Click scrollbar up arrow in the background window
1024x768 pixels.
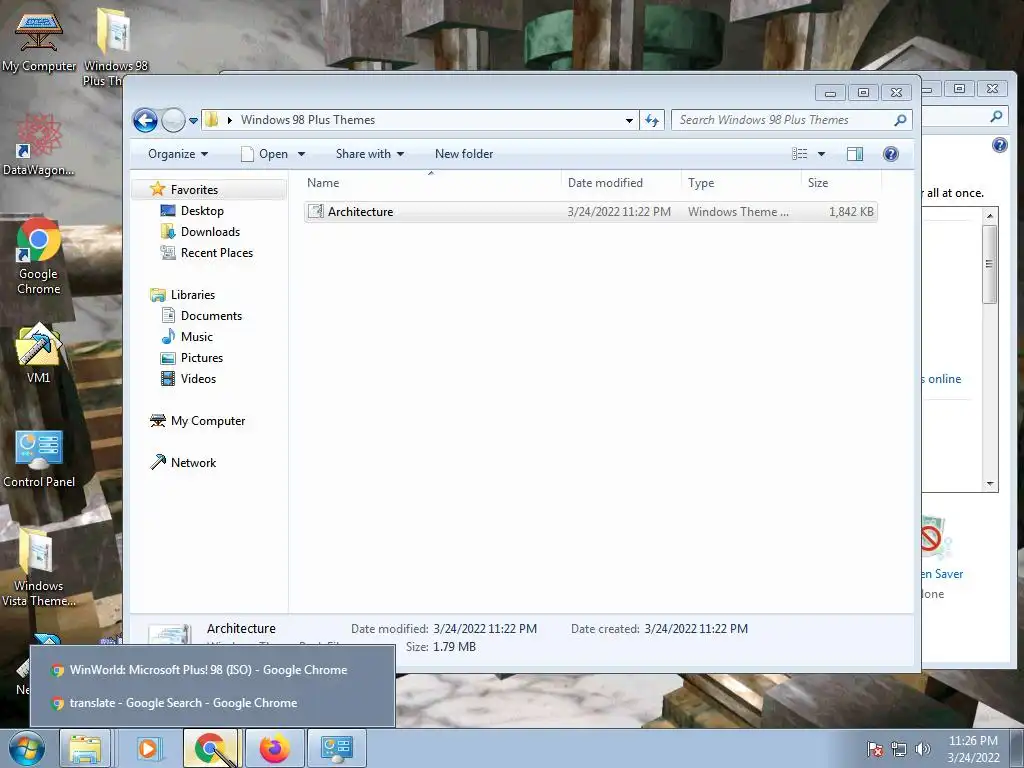click(x=990, y=216)
